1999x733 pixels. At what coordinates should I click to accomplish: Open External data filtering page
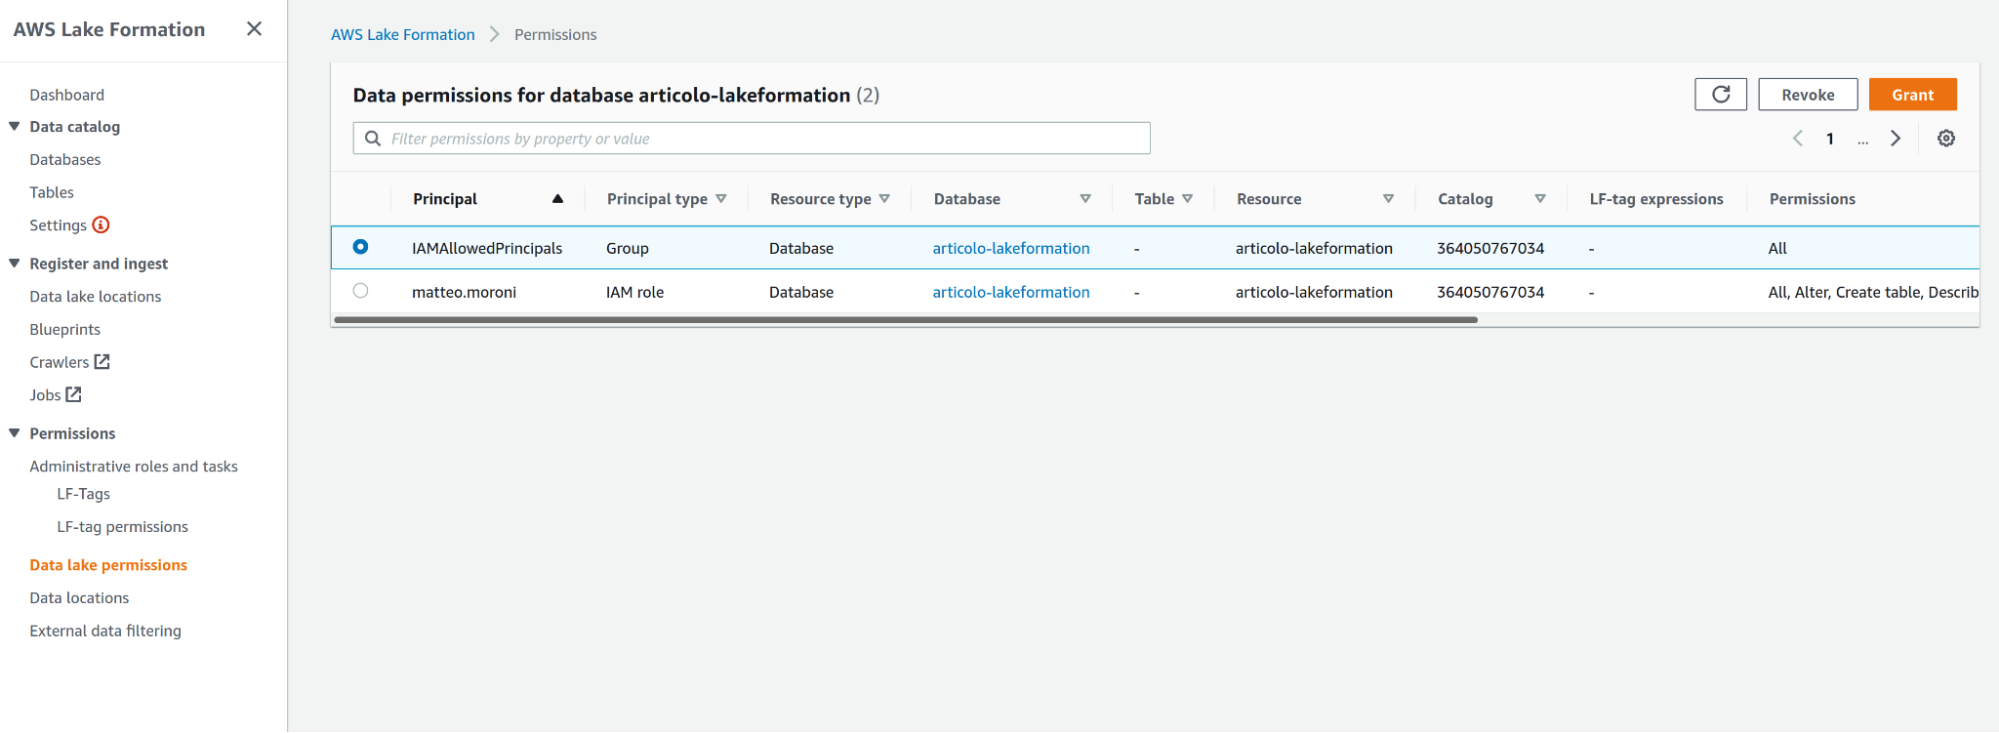105,631
